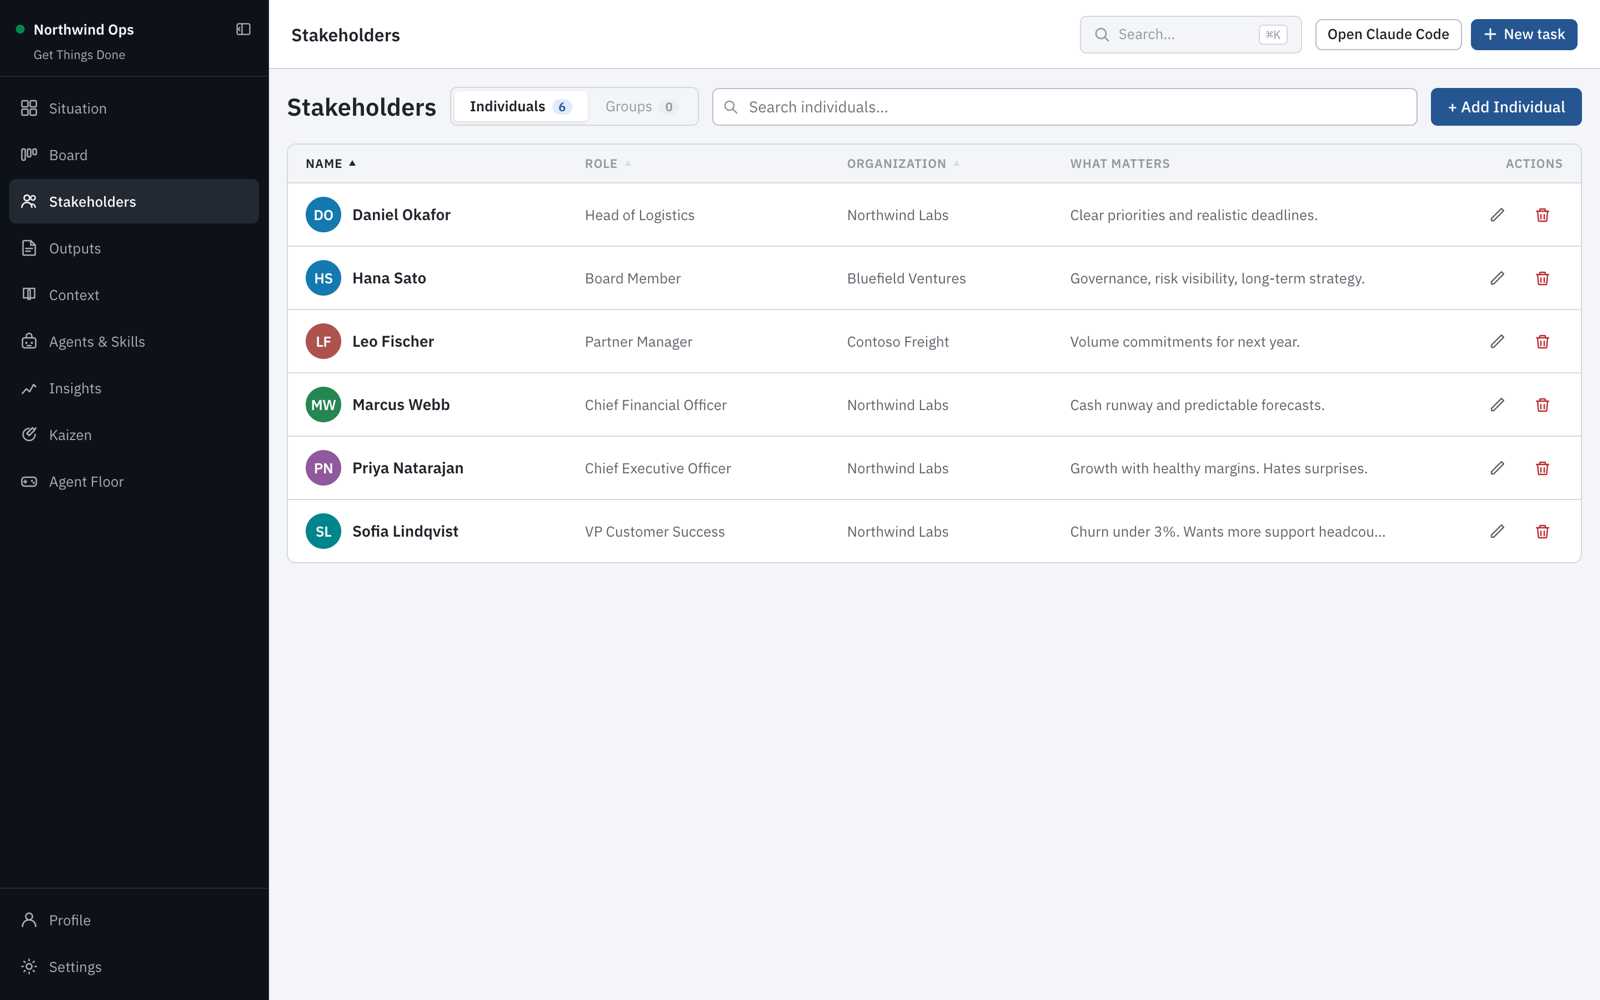The width and height of the screenshot is (1600, 1000).
Task: Edit the Marcus Webb stakeholder
Action: (x=1497, y=405)
